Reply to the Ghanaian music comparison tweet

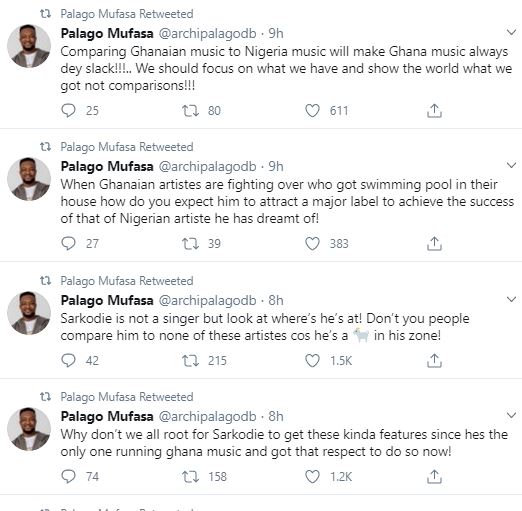pos(68,111)
